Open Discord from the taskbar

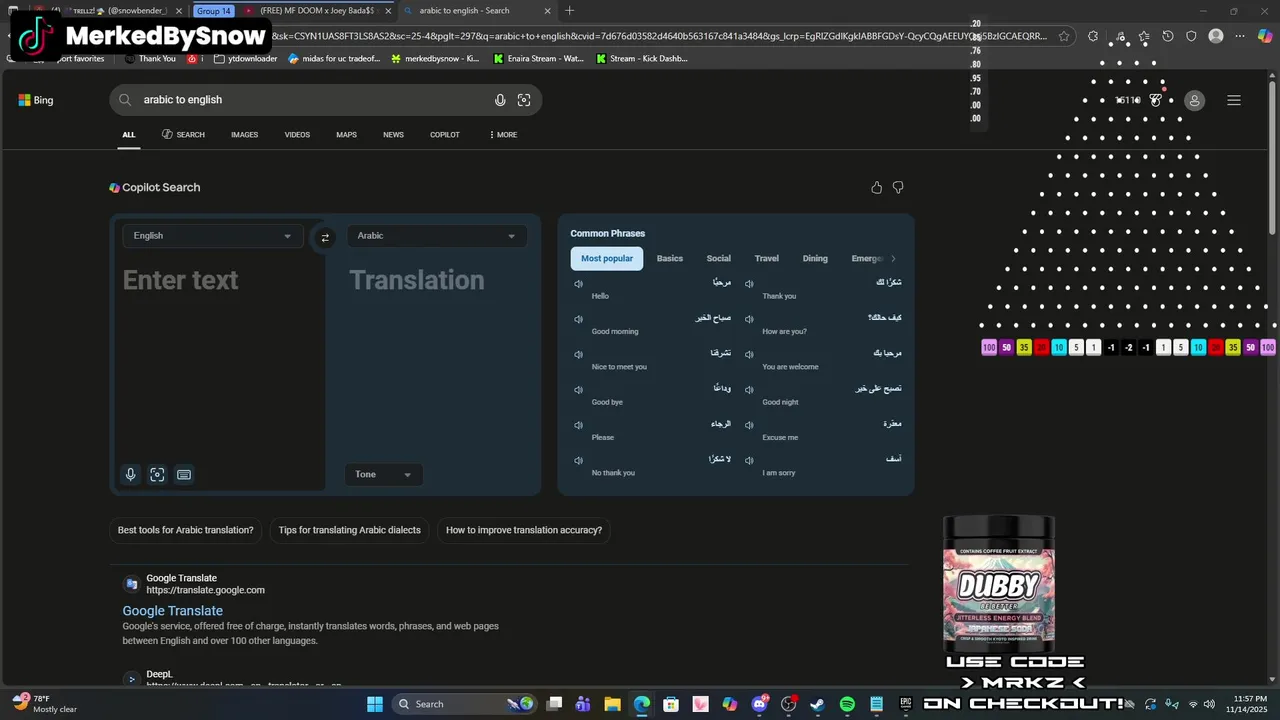759,704
